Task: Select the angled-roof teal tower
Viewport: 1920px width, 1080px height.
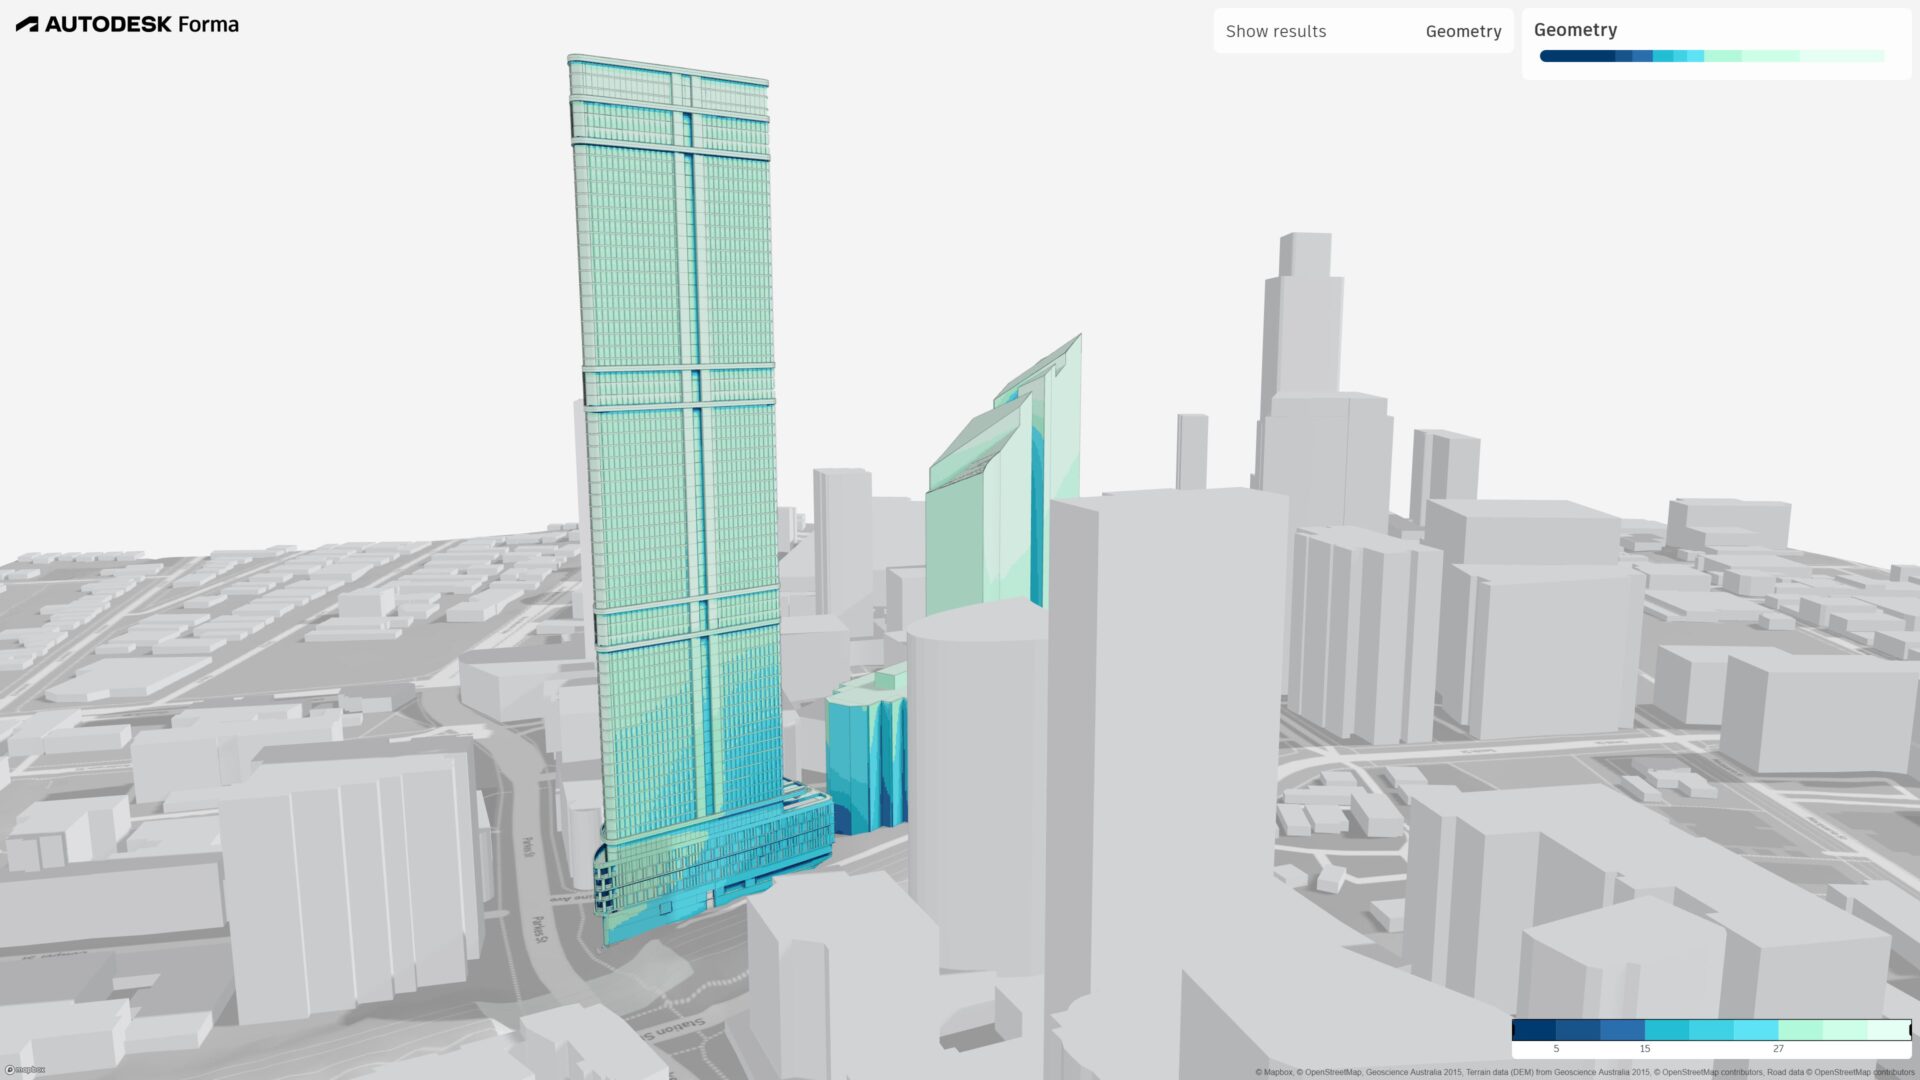Action: (x=990, y=520)
